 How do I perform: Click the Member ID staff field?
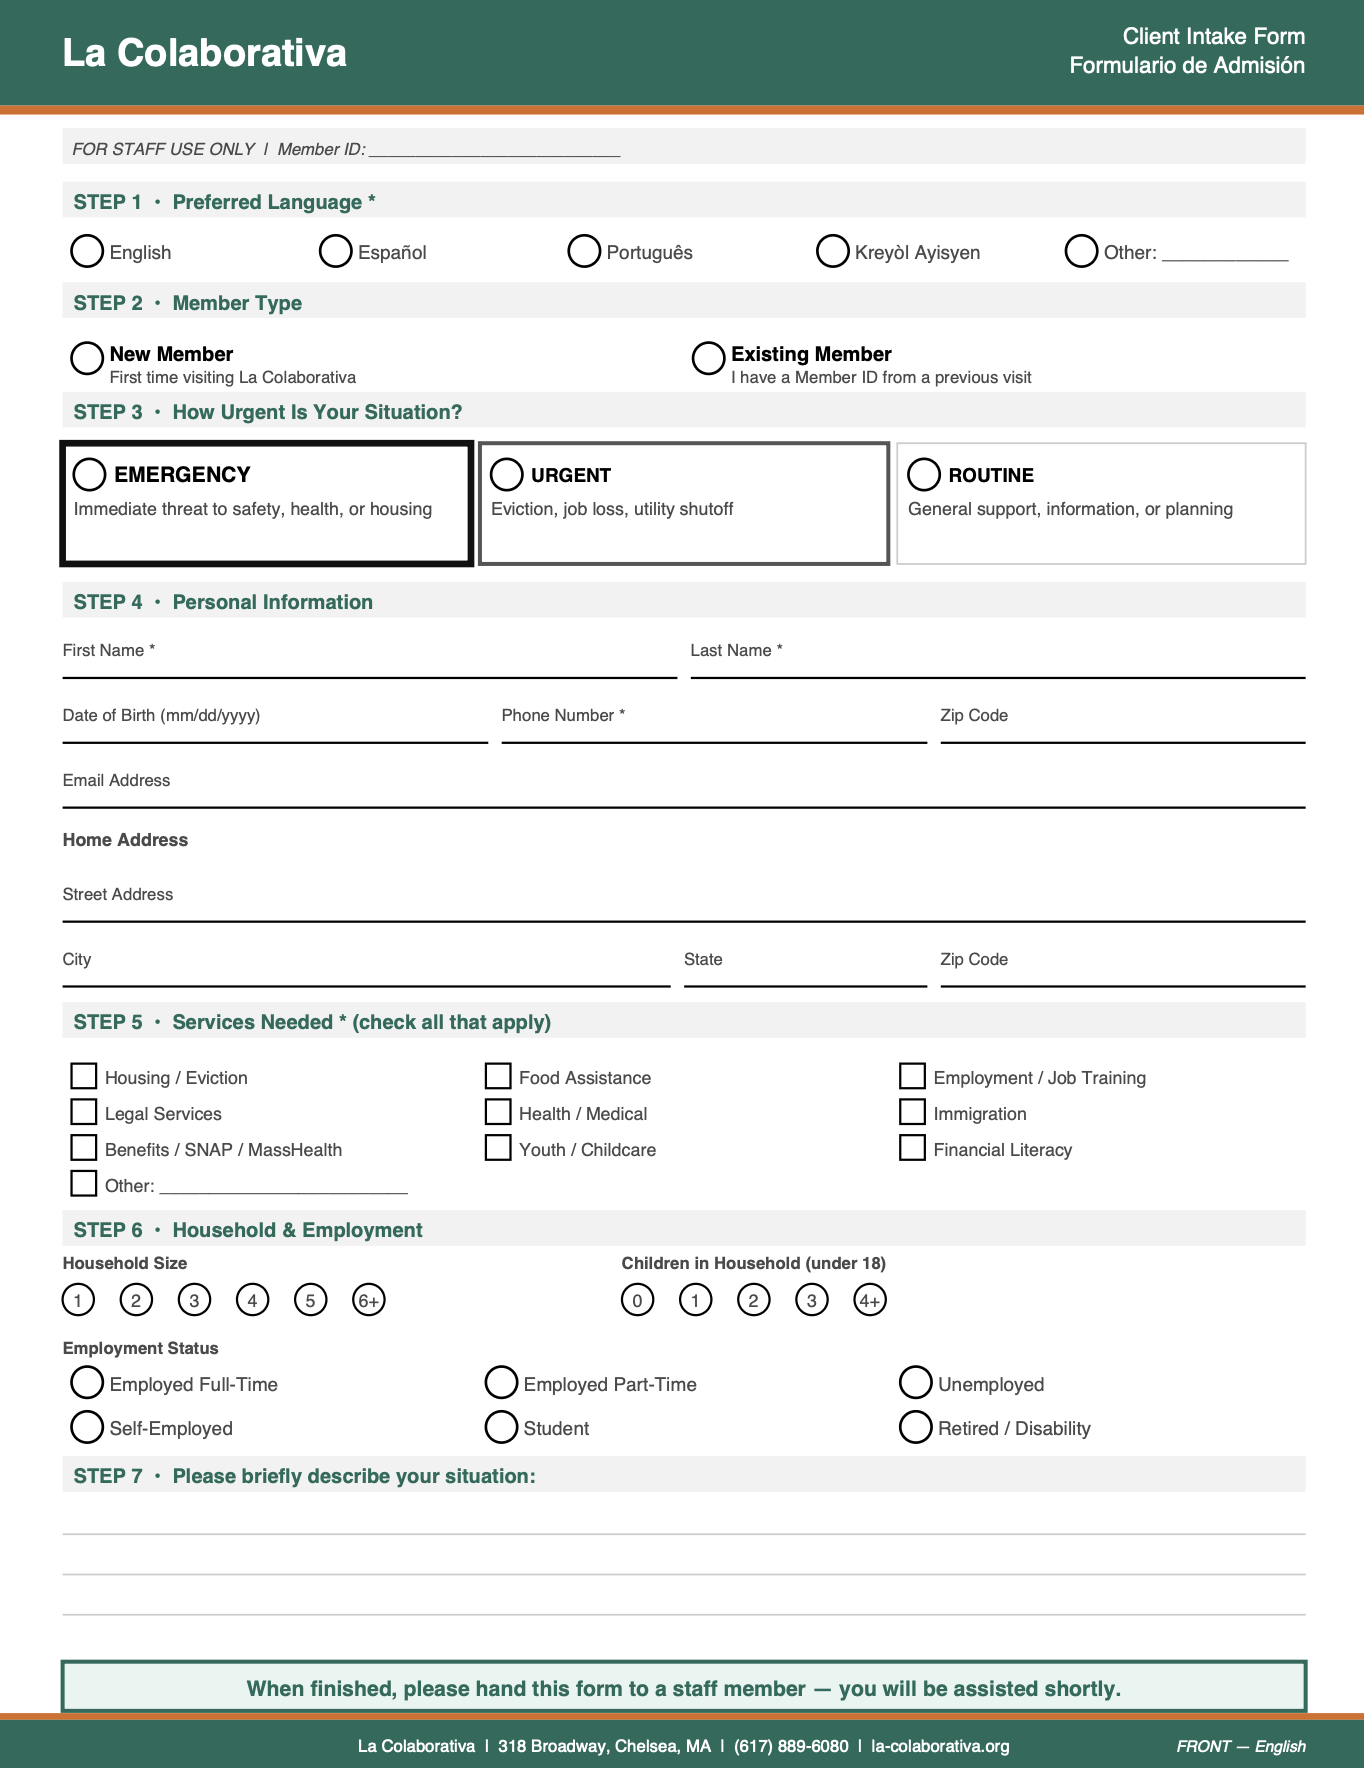tap(495, 149)
